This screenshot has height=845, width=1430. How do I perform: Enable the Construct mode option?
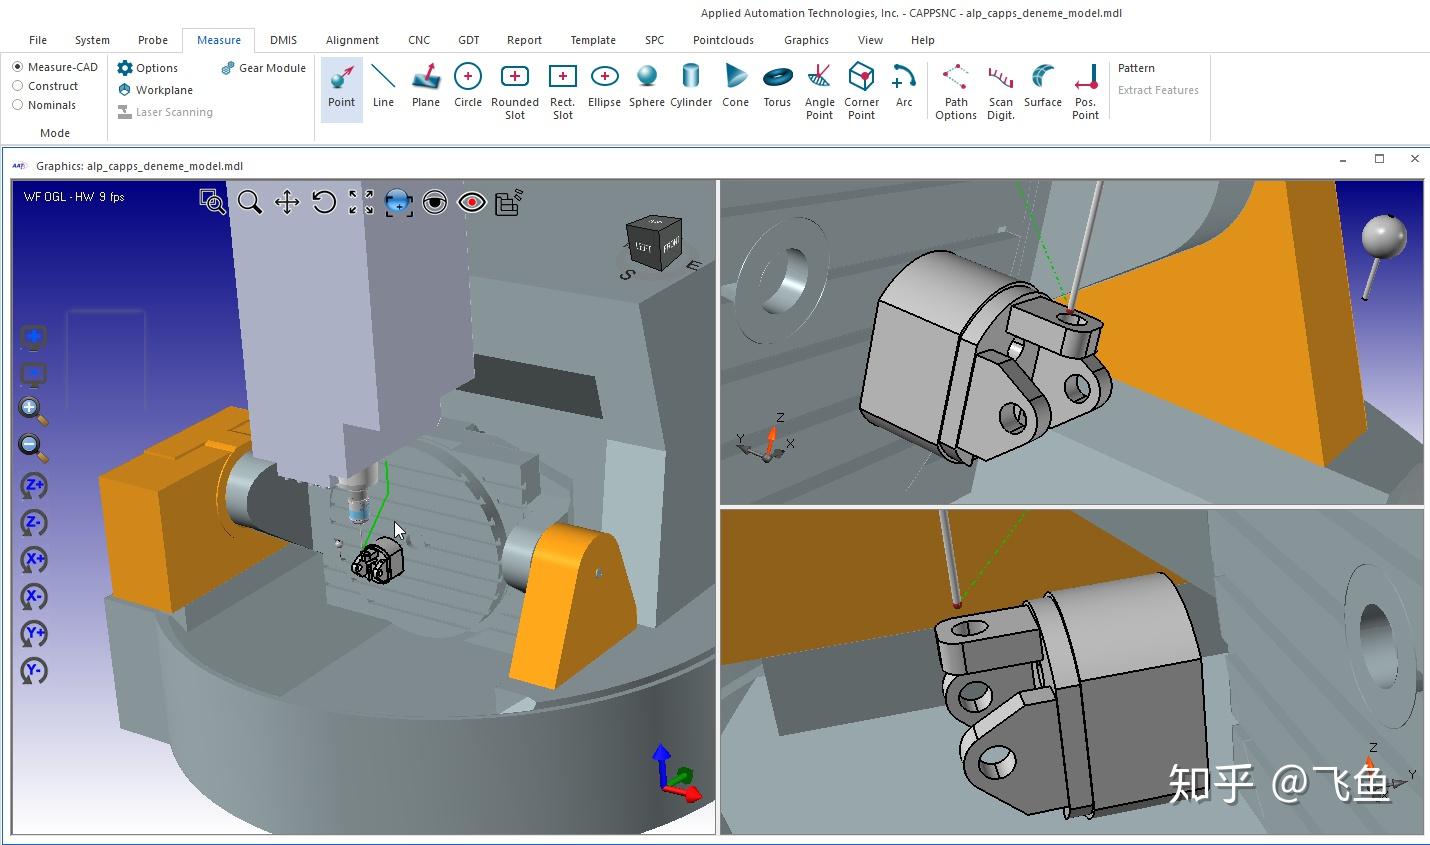point(18,86)
